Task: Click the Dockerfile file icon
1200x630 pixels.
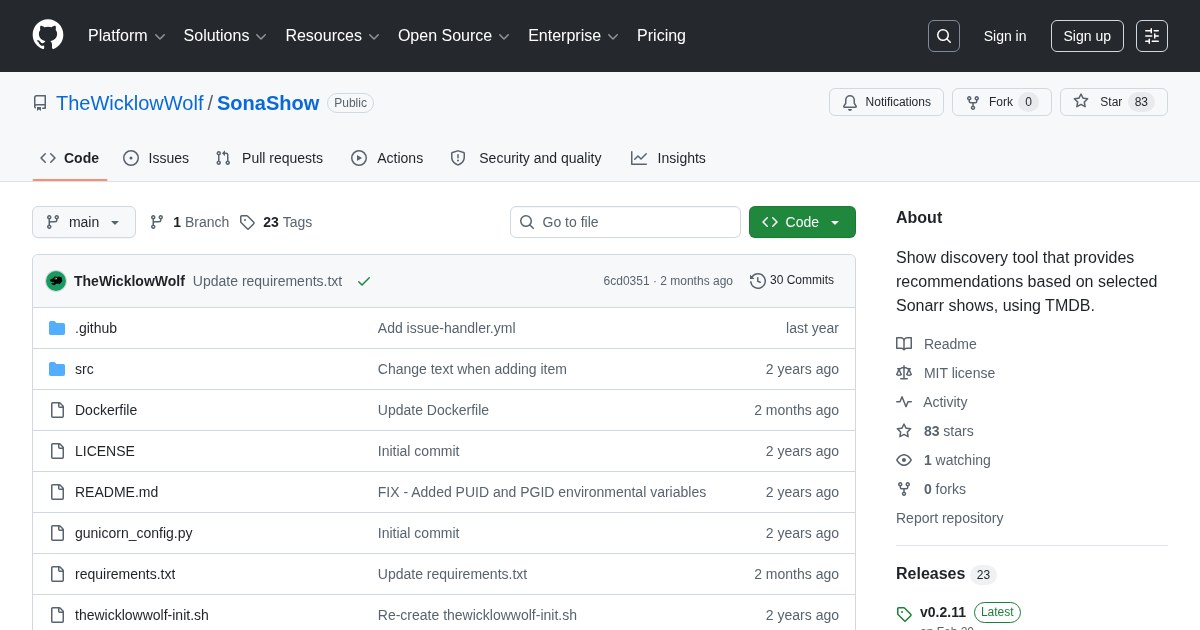Action: pos(57,410)
